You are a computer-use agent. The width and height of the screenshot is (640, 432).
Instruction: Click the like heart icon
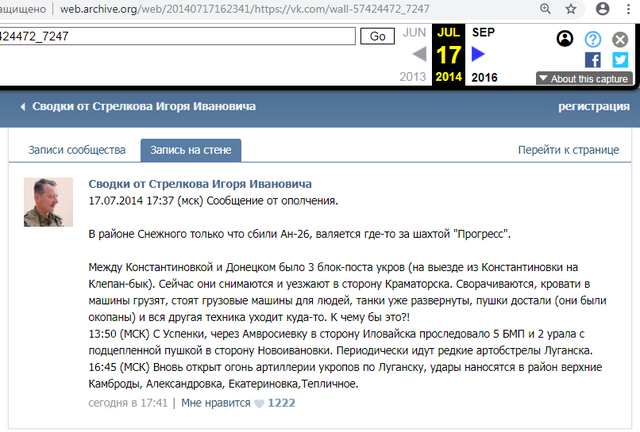click(259, 404)
